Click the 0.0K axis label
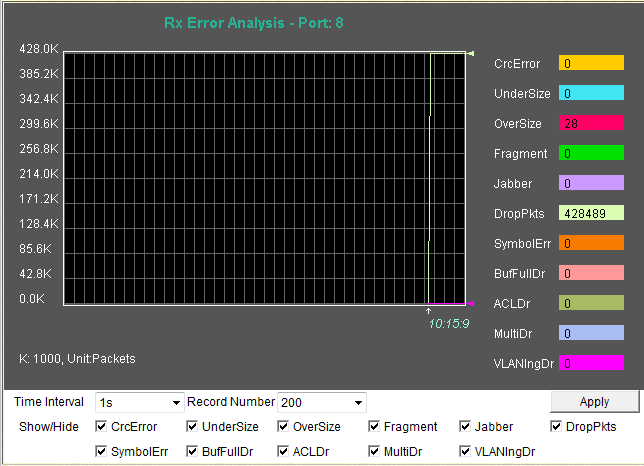 (x=32, y=299)
